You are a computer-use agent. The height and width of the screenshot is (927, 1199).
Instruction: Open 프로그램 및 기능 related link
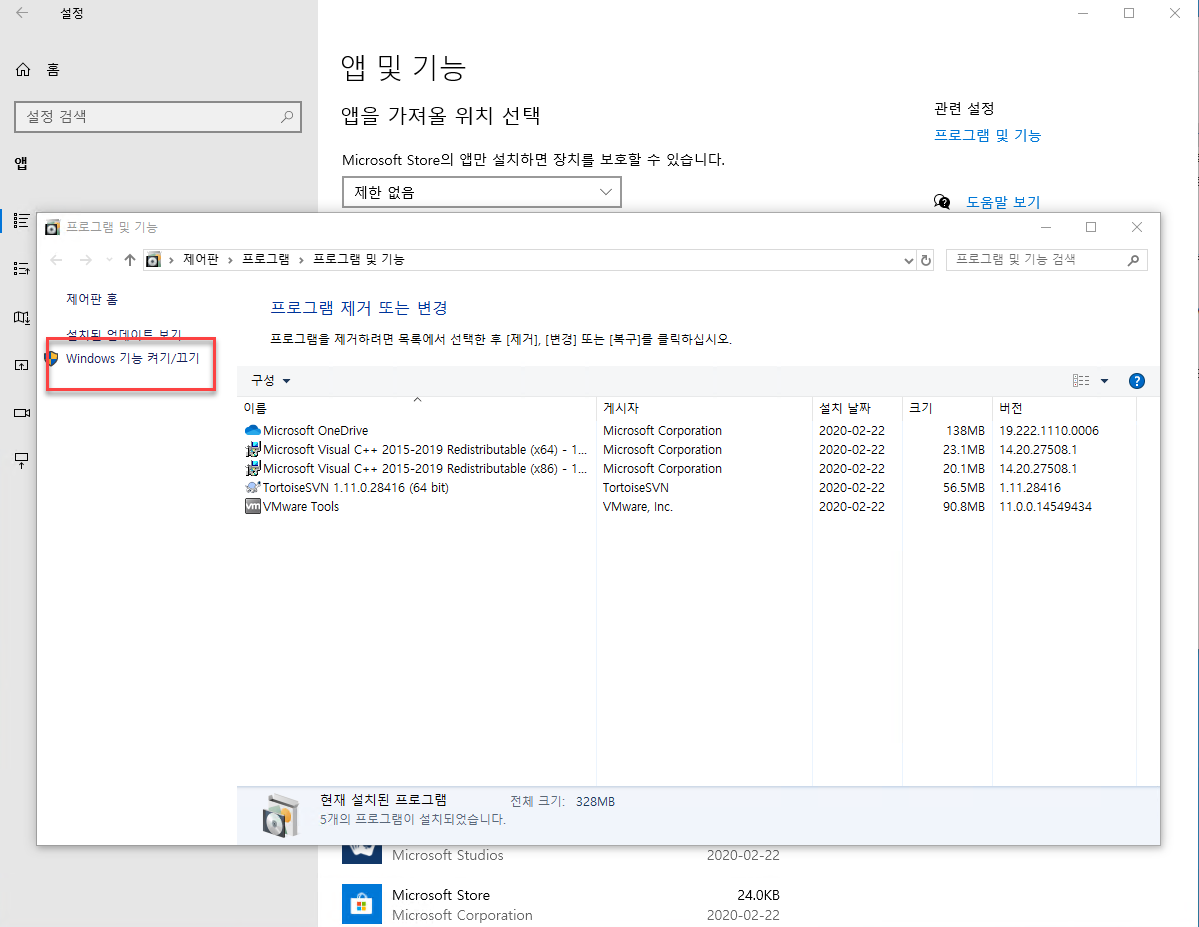(987, 135)
